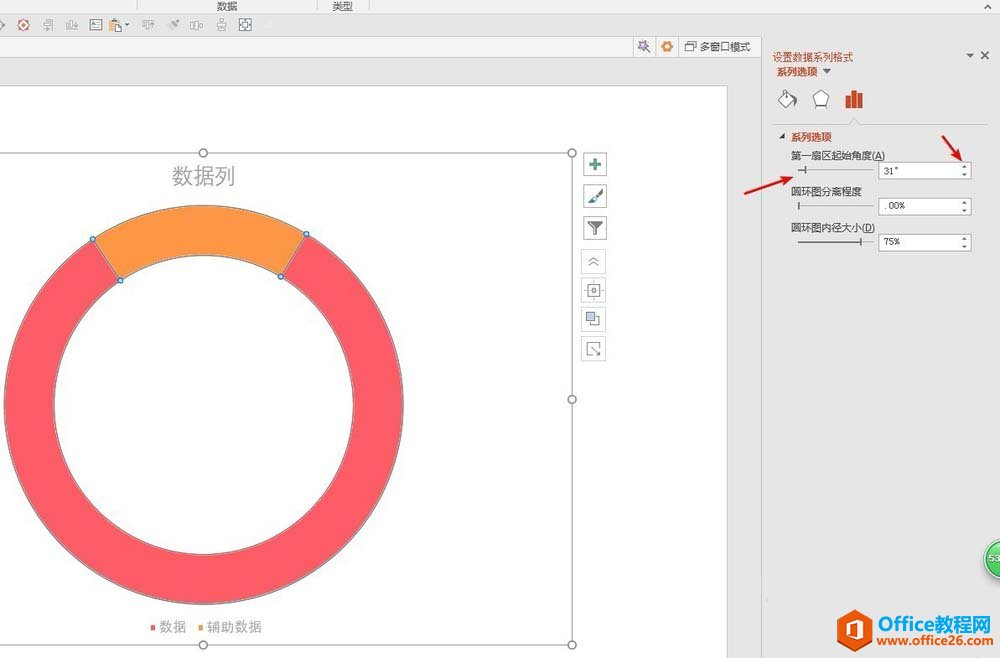Increase the first slice angle with up arrow
The image size is (1000, 658).
click(x=964, y=167)
